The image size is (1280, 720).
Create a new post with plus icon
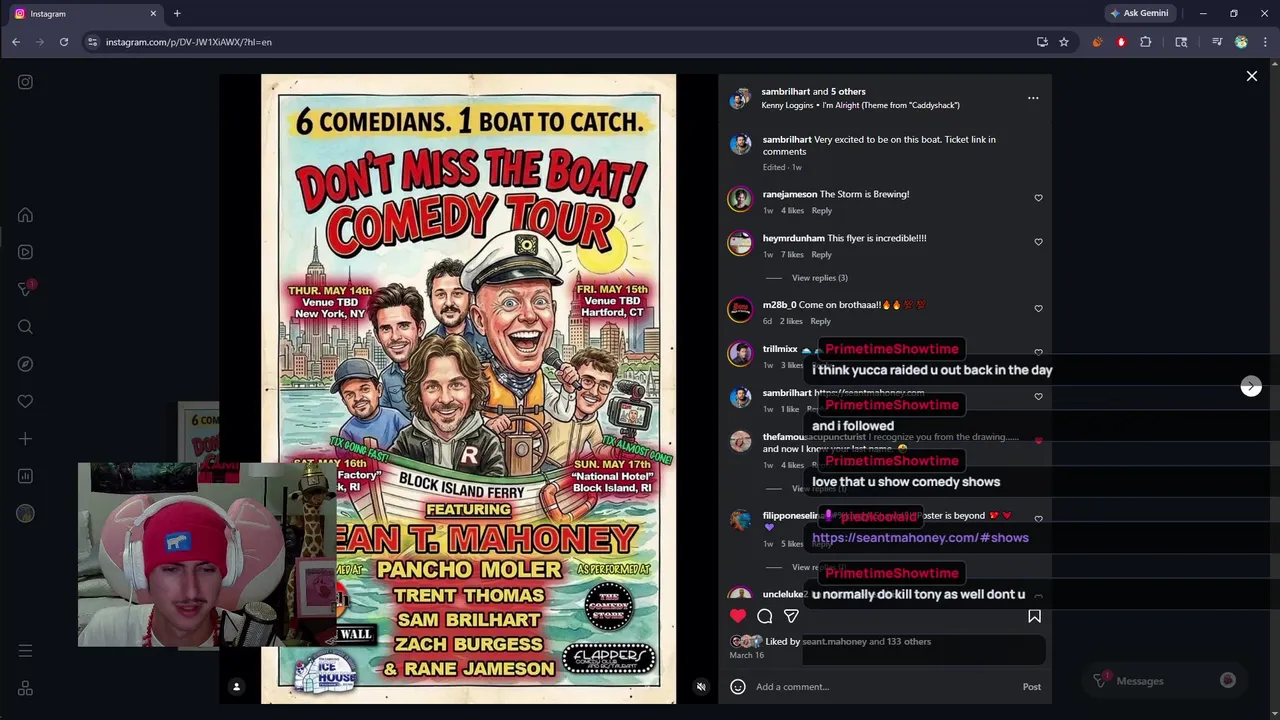point(25,439)
